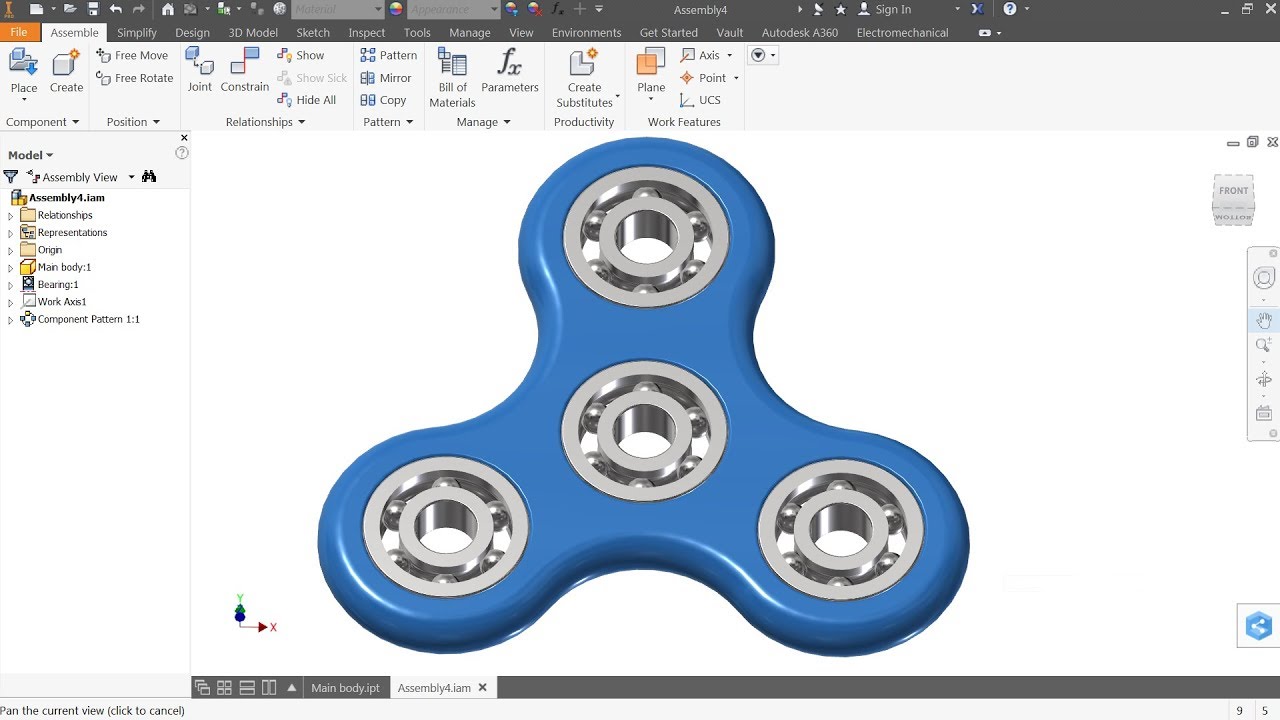Click the Pattern component tool

point(389,55)
